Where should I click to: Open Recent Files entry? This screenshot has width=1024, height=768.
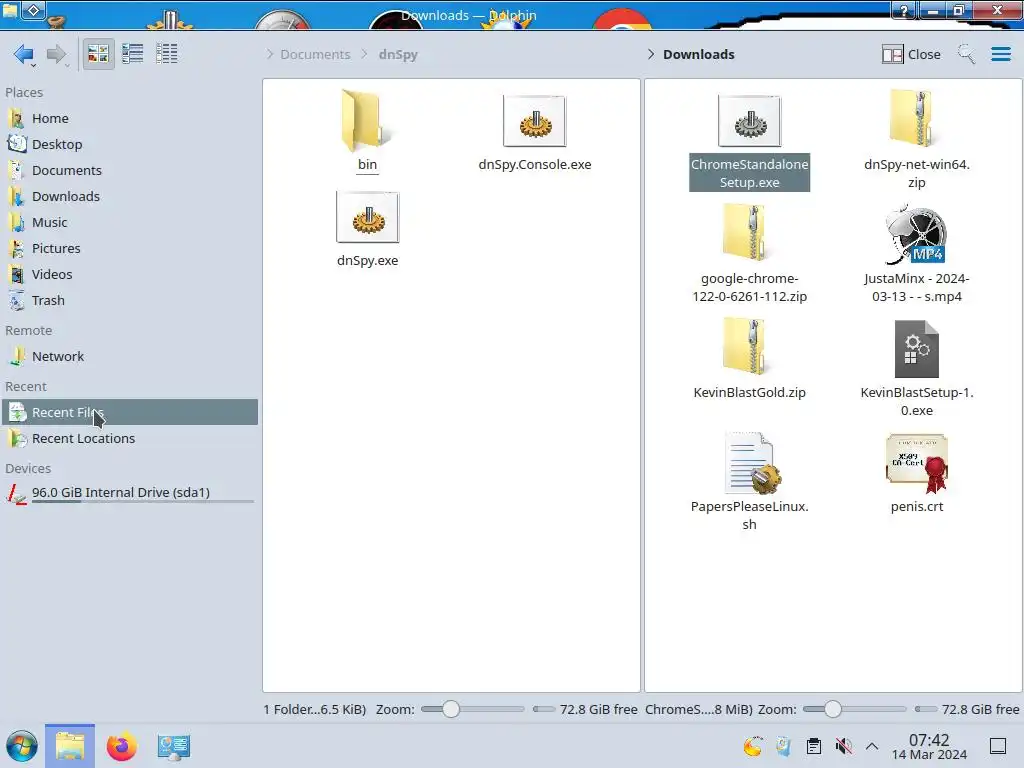(129, 412)
